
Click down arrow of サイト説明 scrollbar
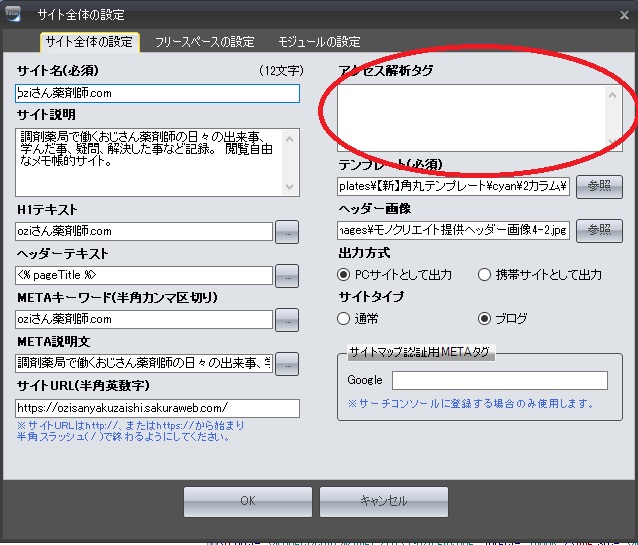(x=290, y=187)
